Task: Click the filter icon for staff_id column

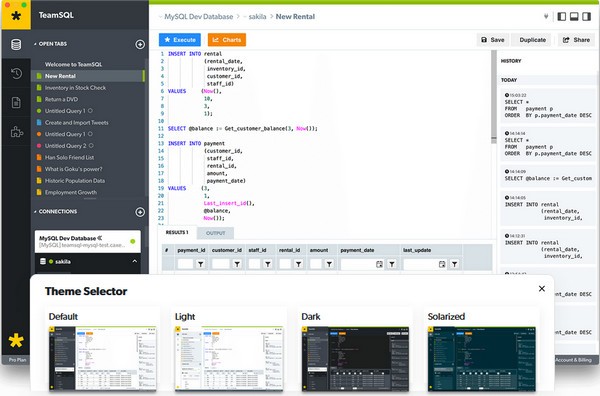Action: click(268, 264)
